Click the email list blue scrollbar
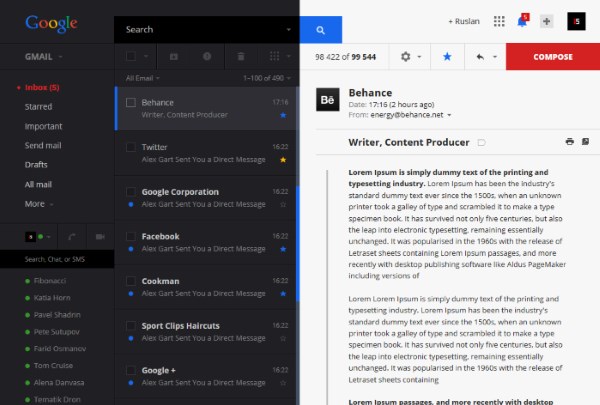 coord(298,244)
